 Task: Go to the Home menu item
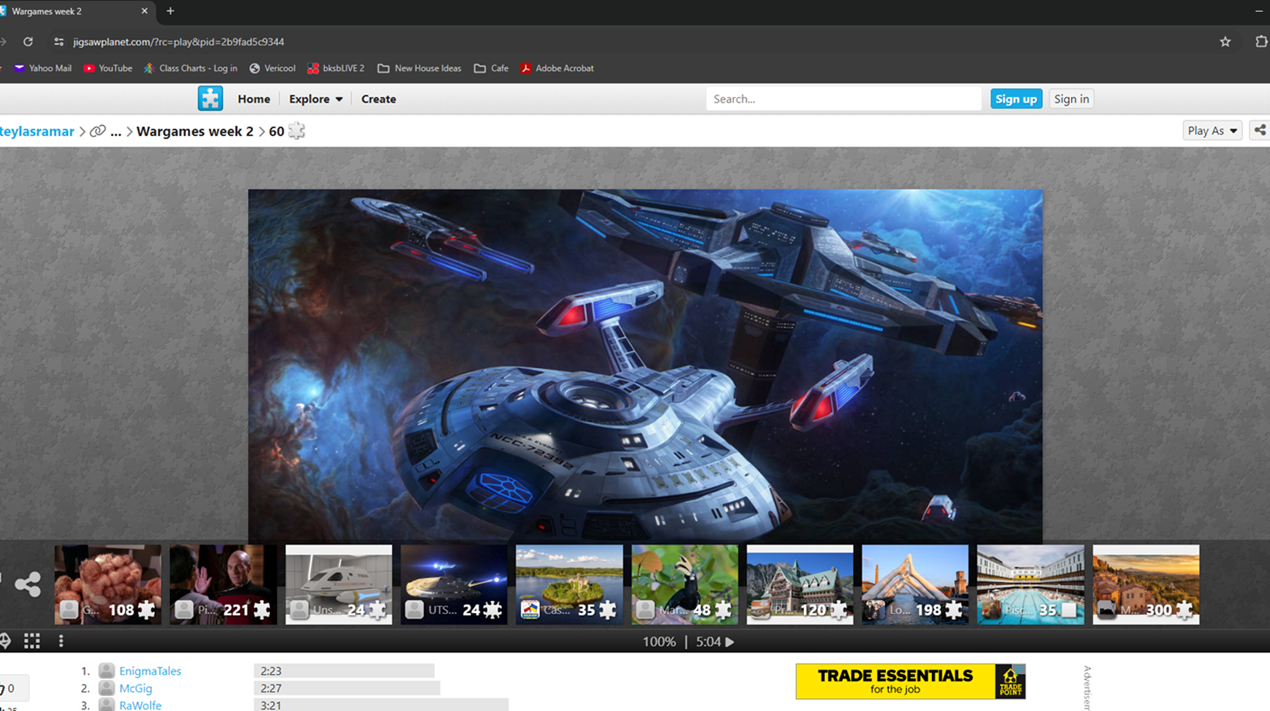click(x=253, y=99)
